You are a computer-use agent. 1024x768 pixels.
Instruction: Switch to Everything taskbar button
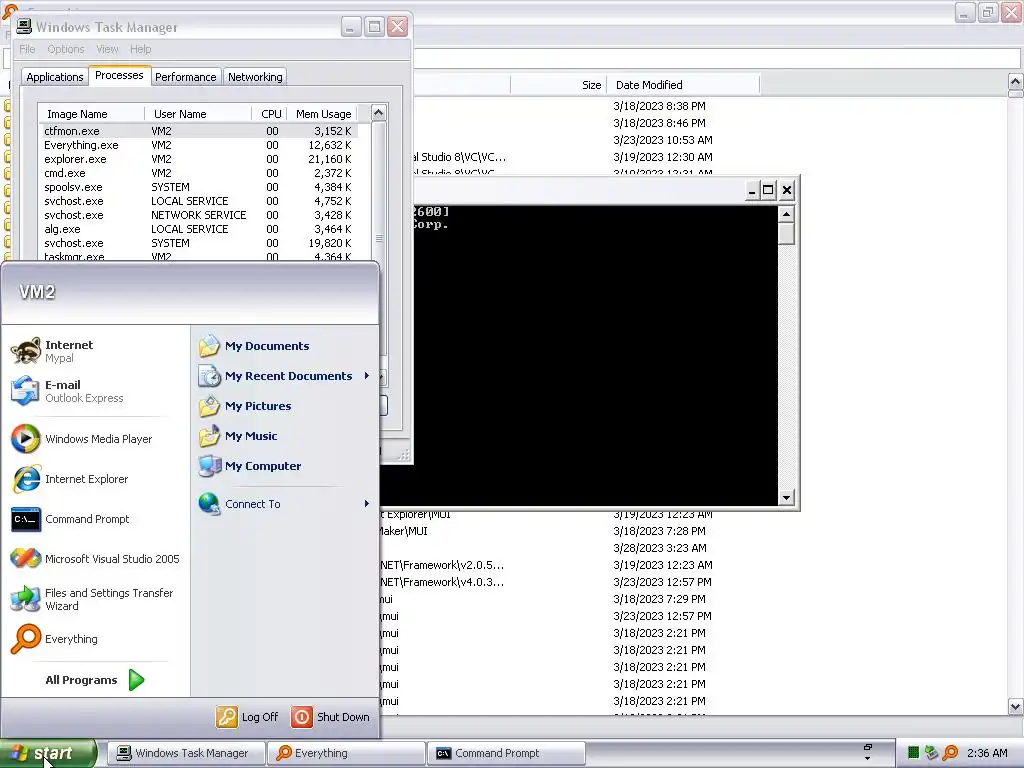(x=346, y=753)
